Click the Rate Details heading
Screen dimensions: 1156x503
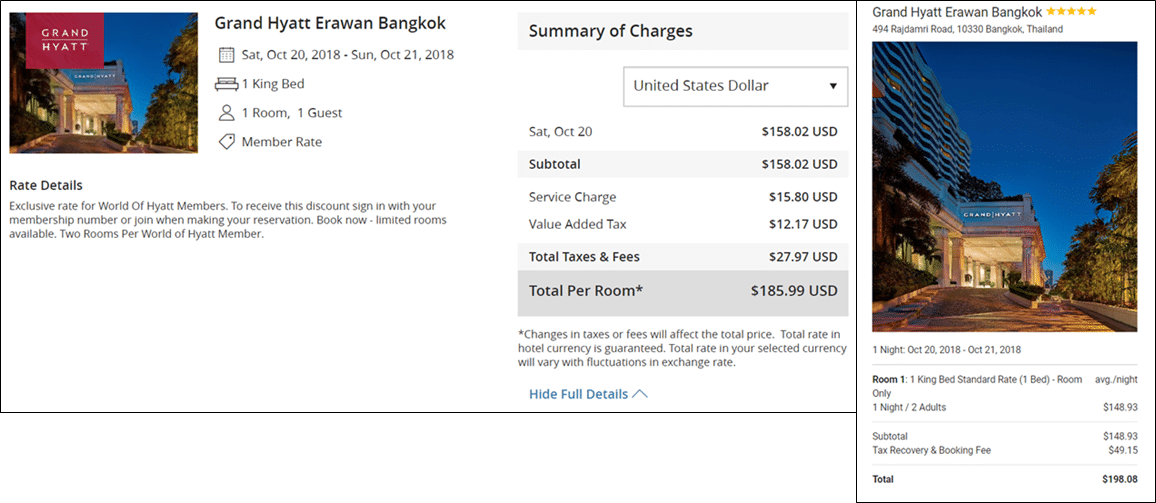[x=46, y=185]
